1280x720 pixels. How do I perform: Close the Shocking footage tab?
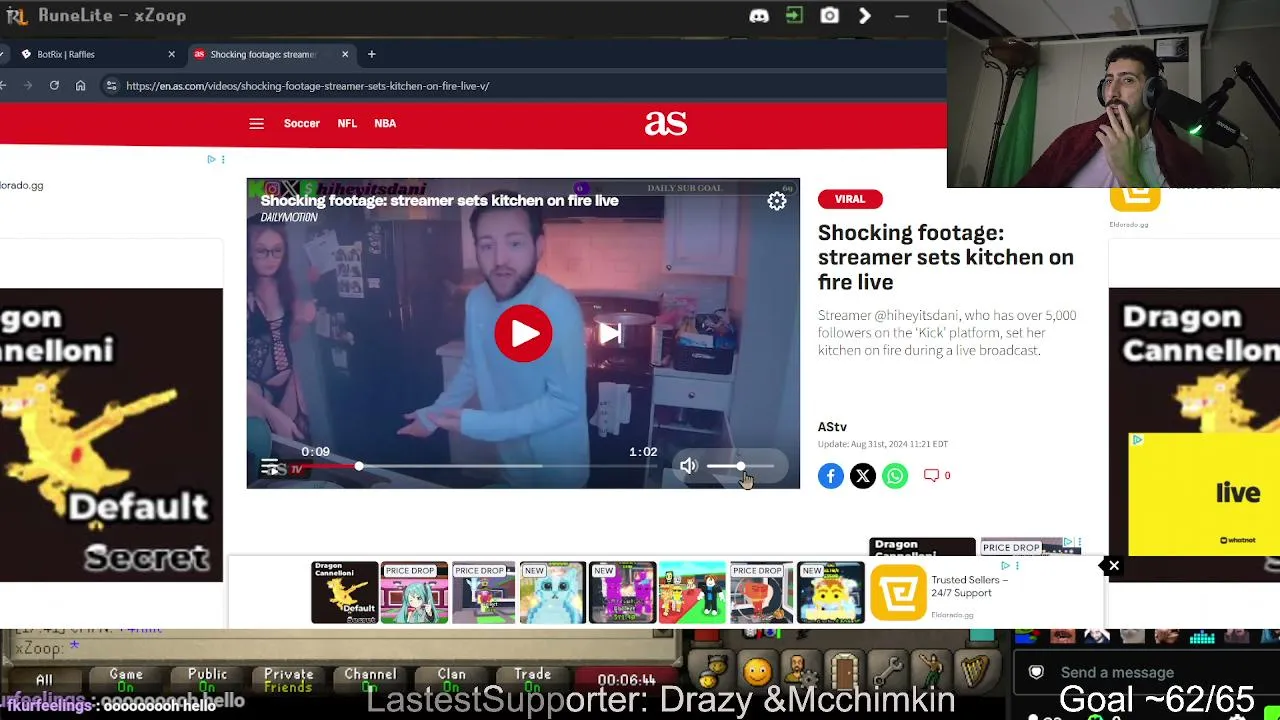pyautogui.click(x=345, y=54)
